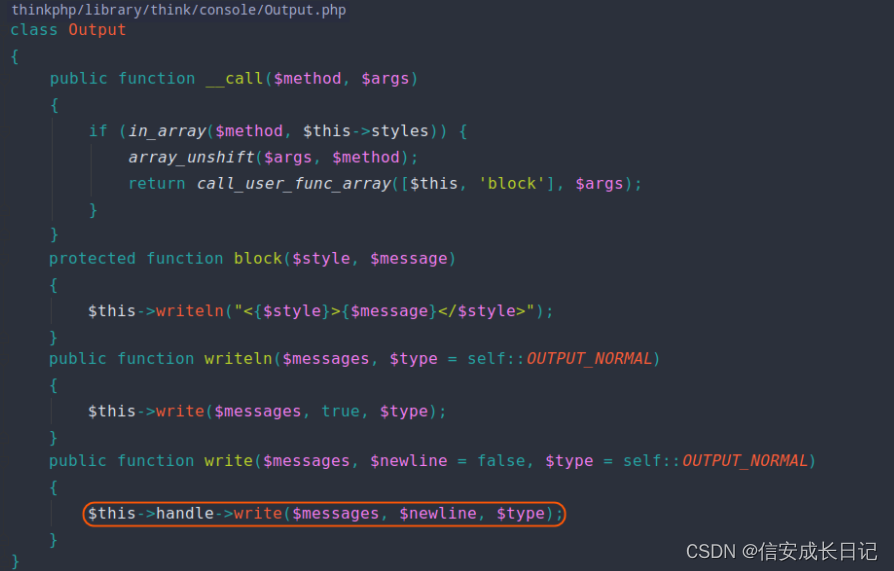Image resolution: width=894 pixels, height=571 pixels.
Task: Click $this->styles in the if condition
Action: pos(365,131)
